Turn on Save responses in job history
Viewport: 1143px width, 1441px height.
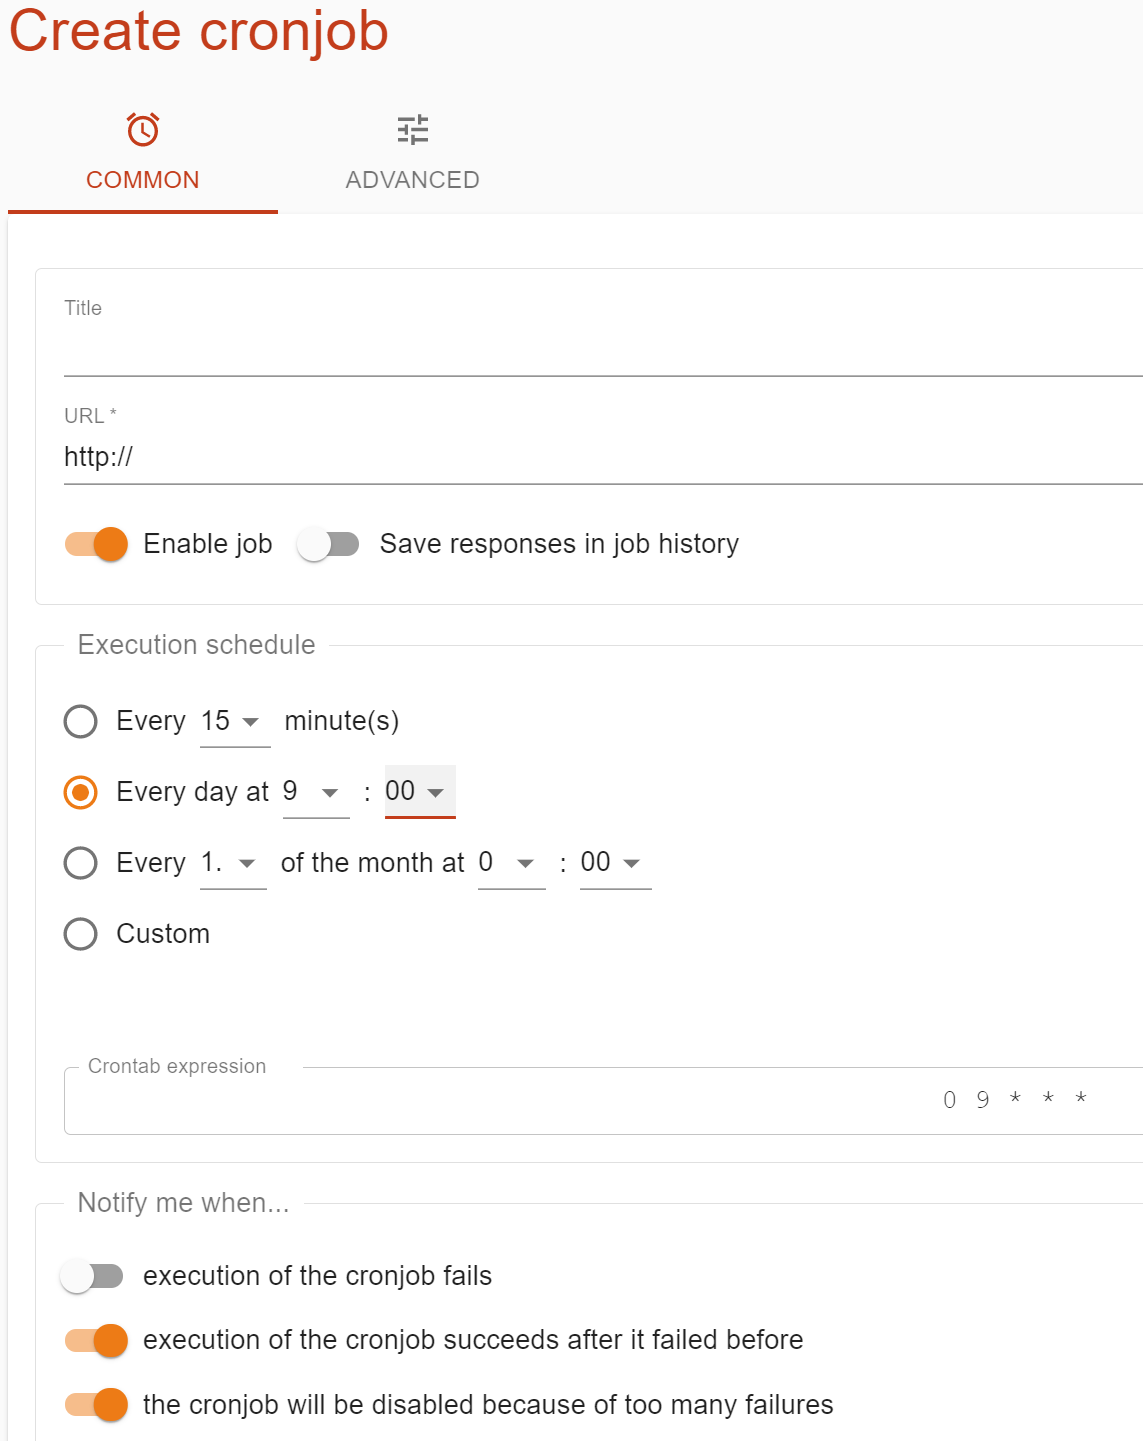pyautogui.click(x=328, y=544)
